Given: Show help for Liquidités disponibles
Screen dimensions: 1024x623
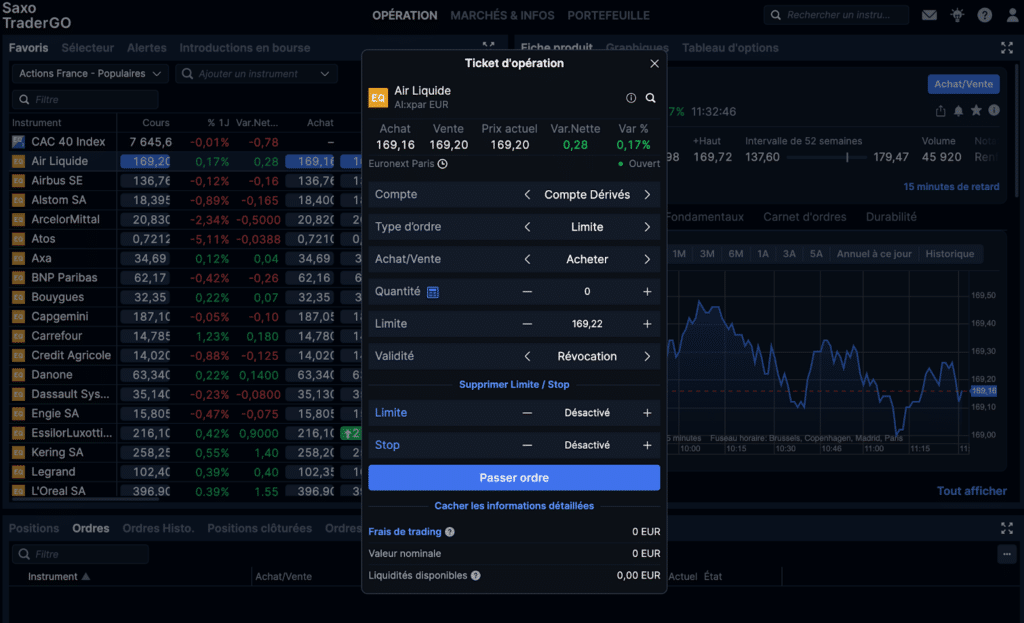Looking at the screenshot, I should point(475,575).
